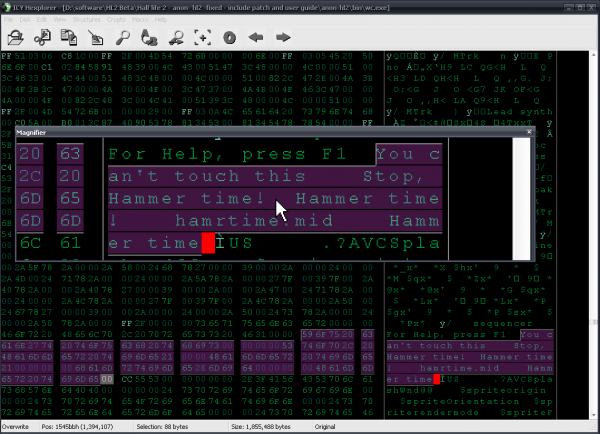This screenshot has height=434, width=600.
Task: Open the File menu
Action: click(8, 20)
